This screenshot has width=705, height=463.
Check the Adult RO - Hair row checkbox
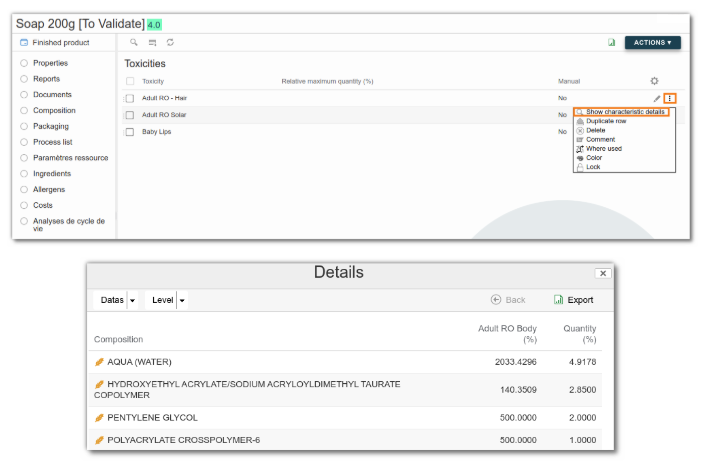point(130,98)
